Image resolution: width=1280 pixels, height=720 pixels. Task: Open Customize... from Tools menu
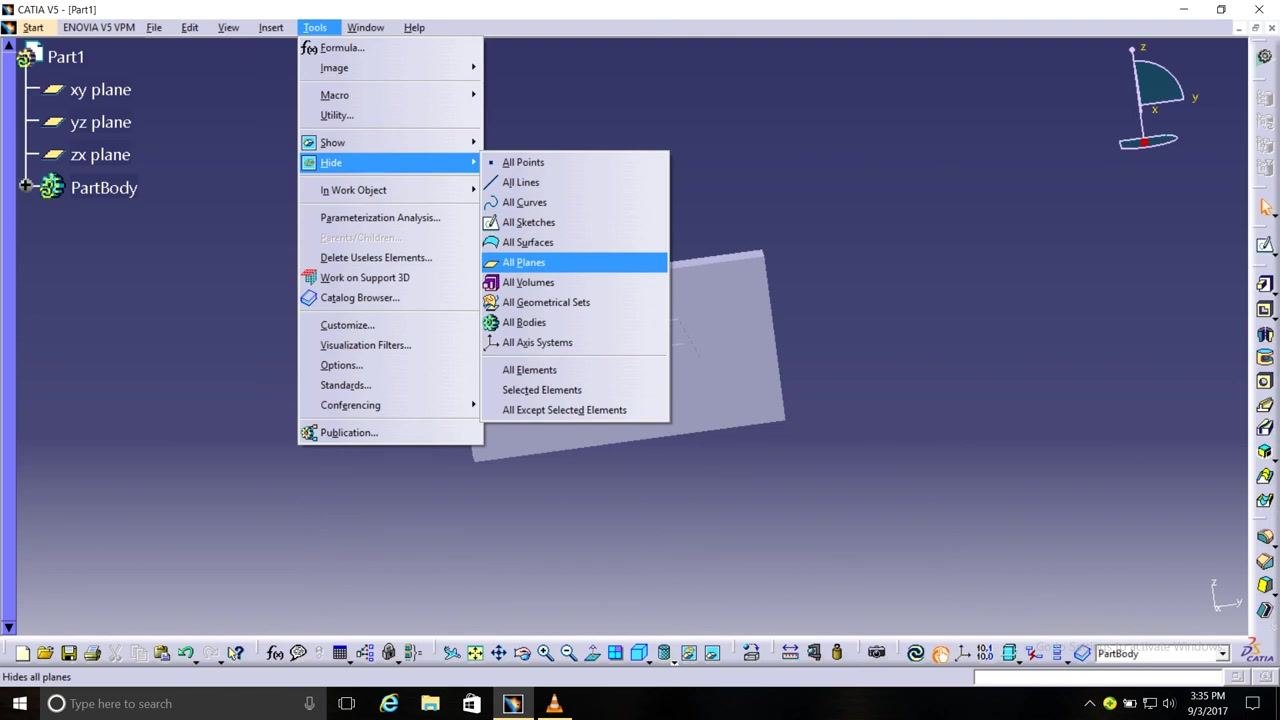390,325
